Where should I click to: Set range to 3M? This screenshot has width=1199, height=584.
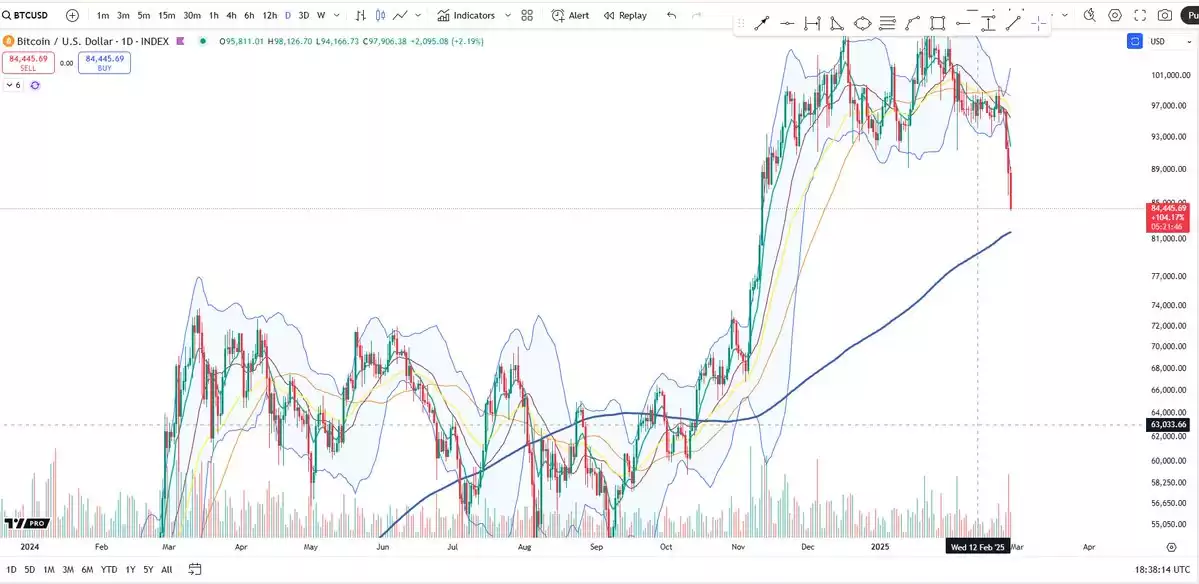[x=68, y=569]
